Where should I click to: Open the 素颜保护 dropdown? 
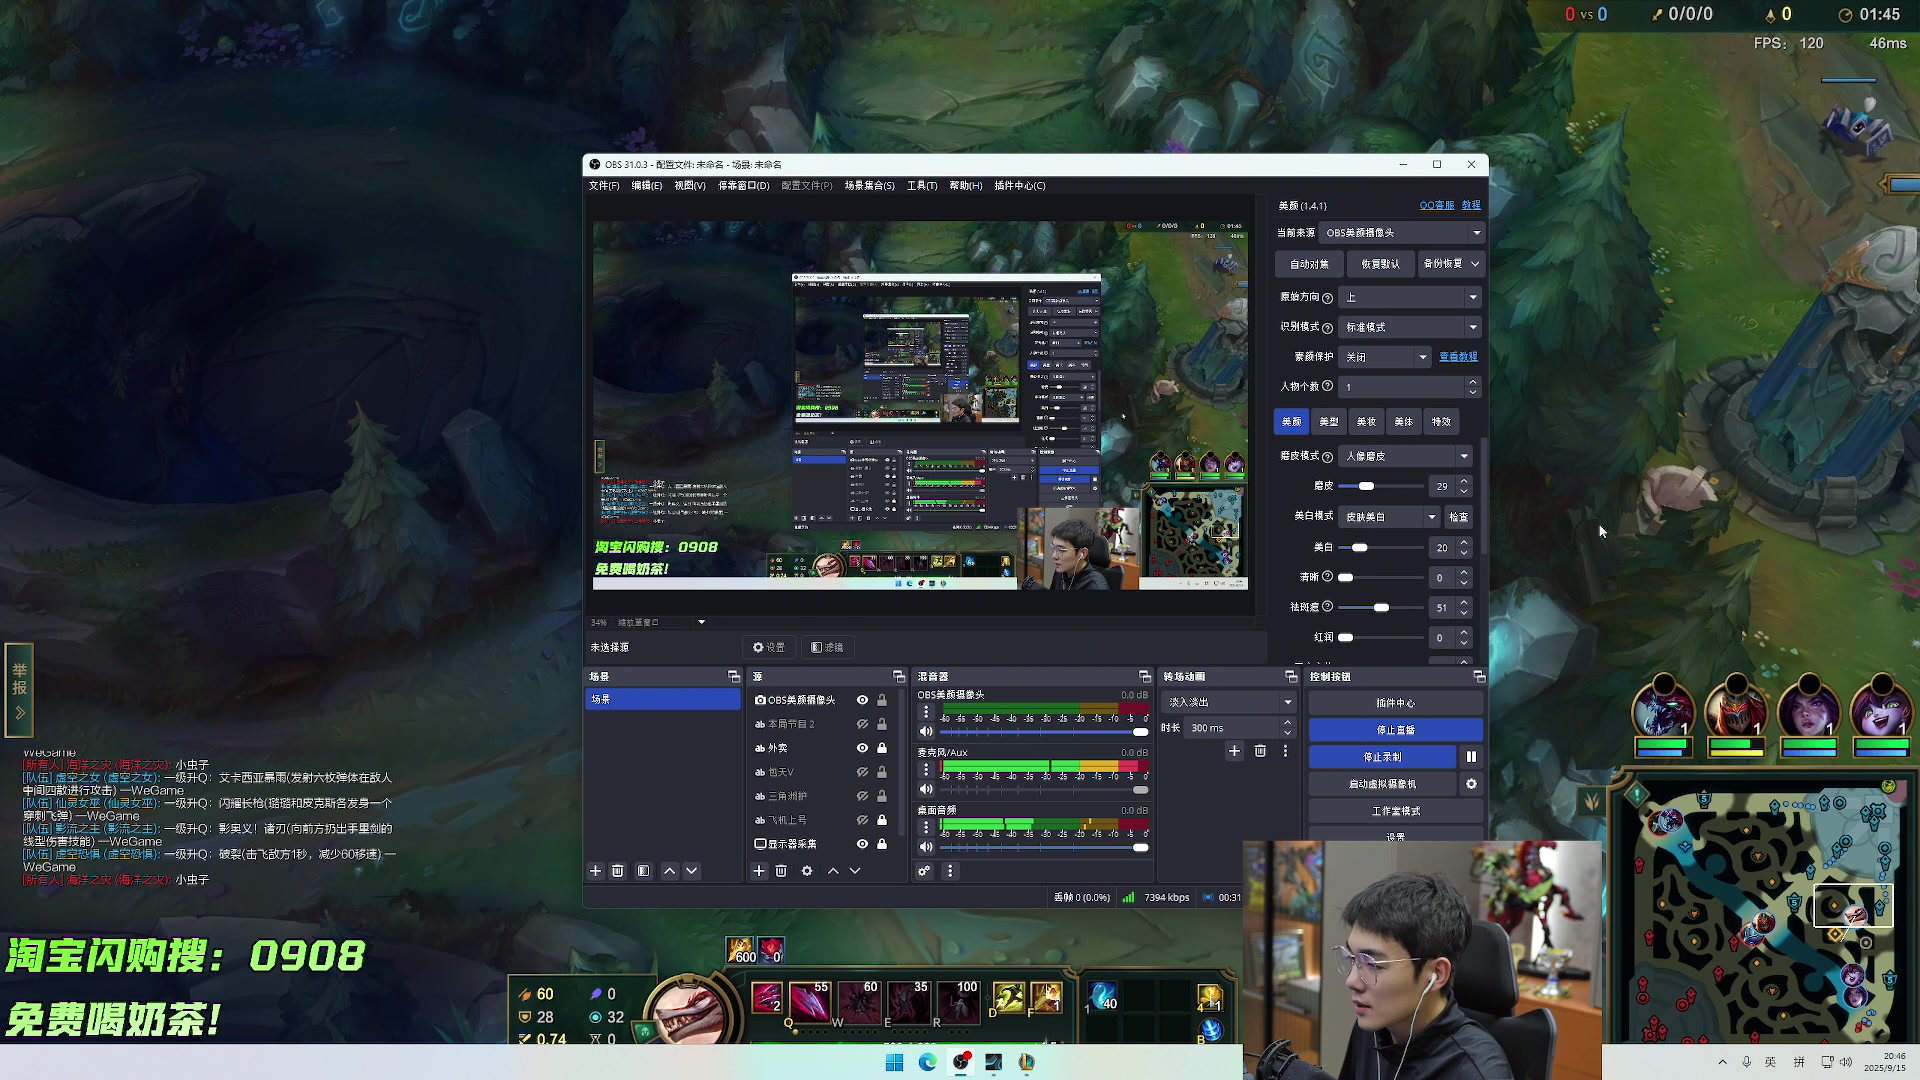[1385, 357]
